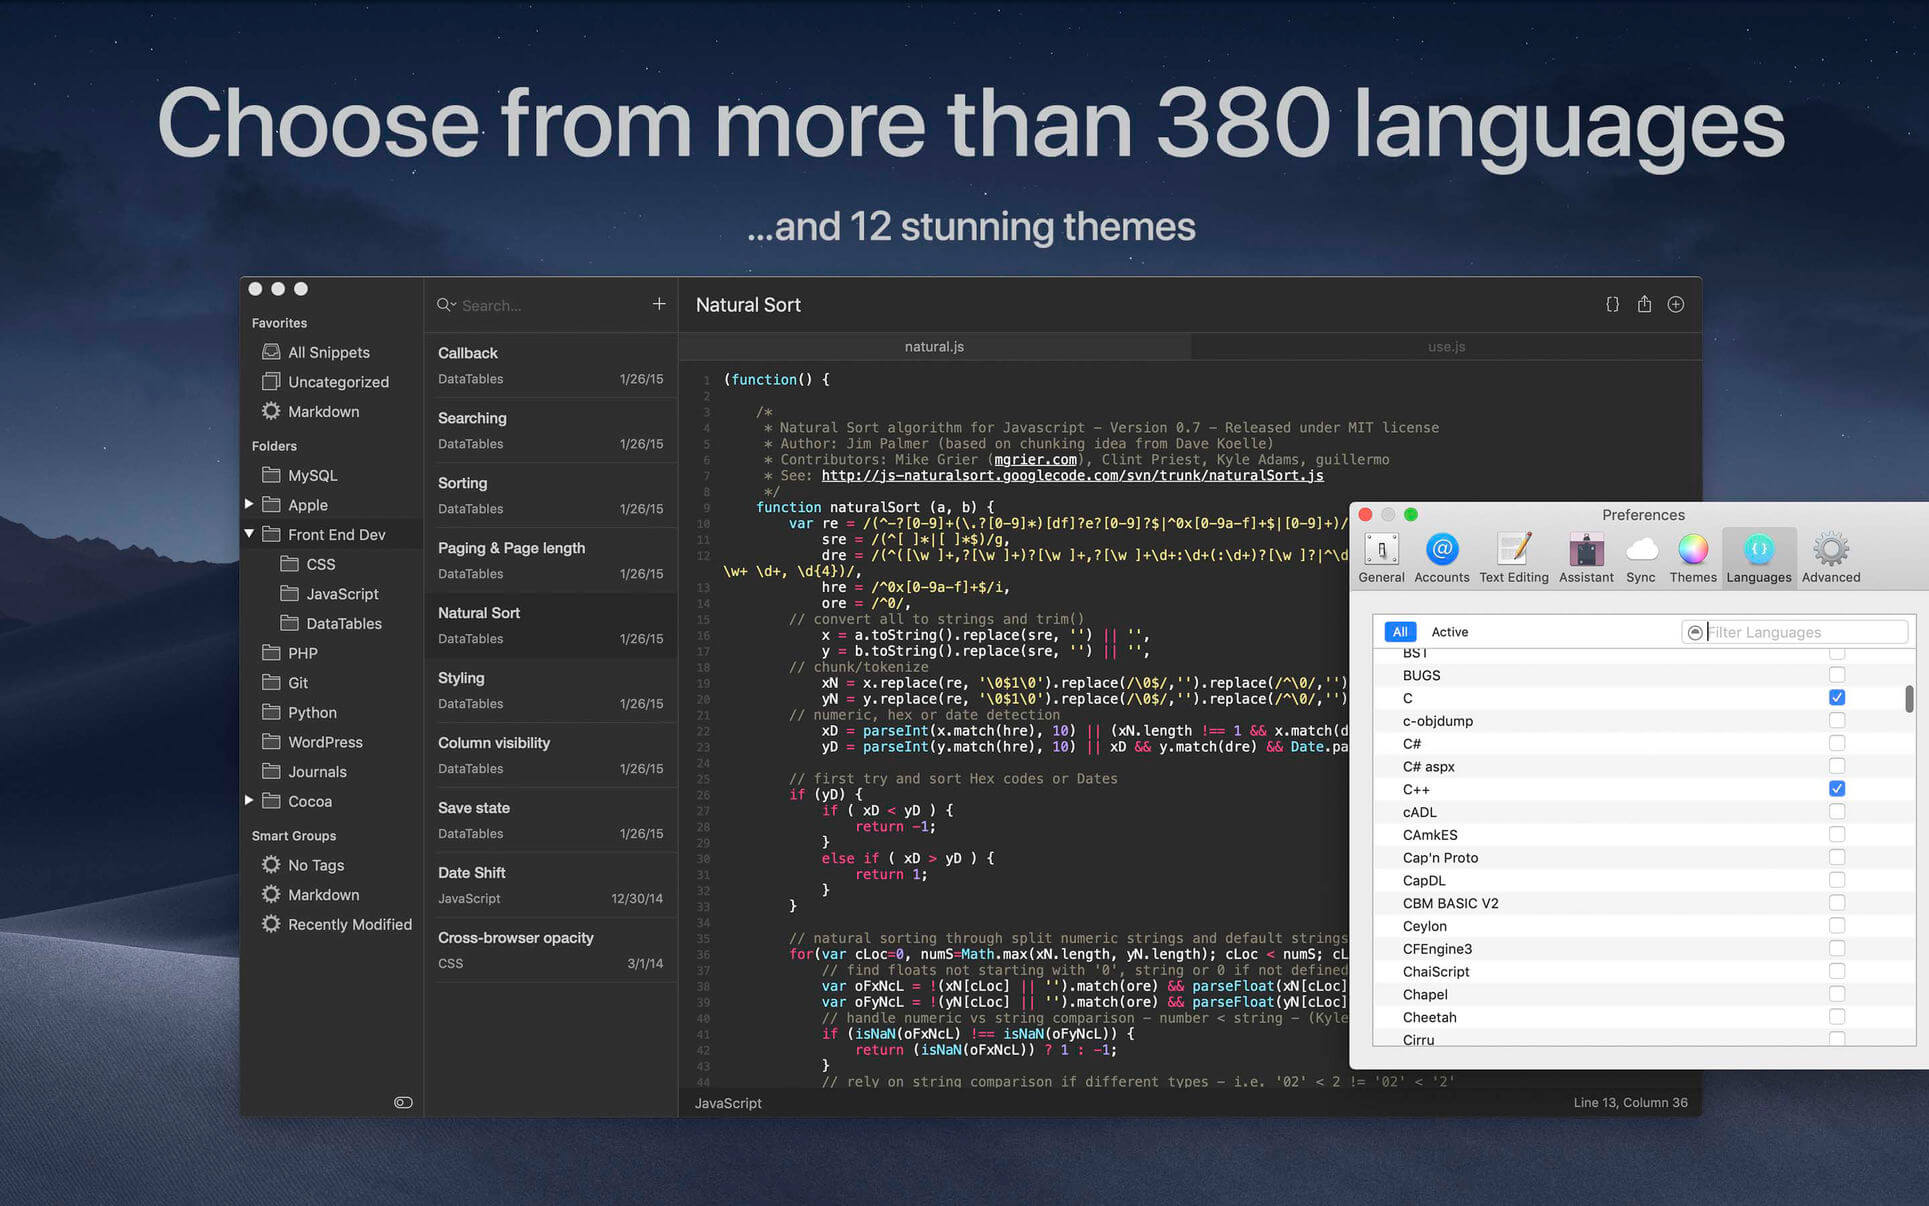Click the curly braces icon in header
This screenshot has width=1929, height=1206.
[1612, 304]
